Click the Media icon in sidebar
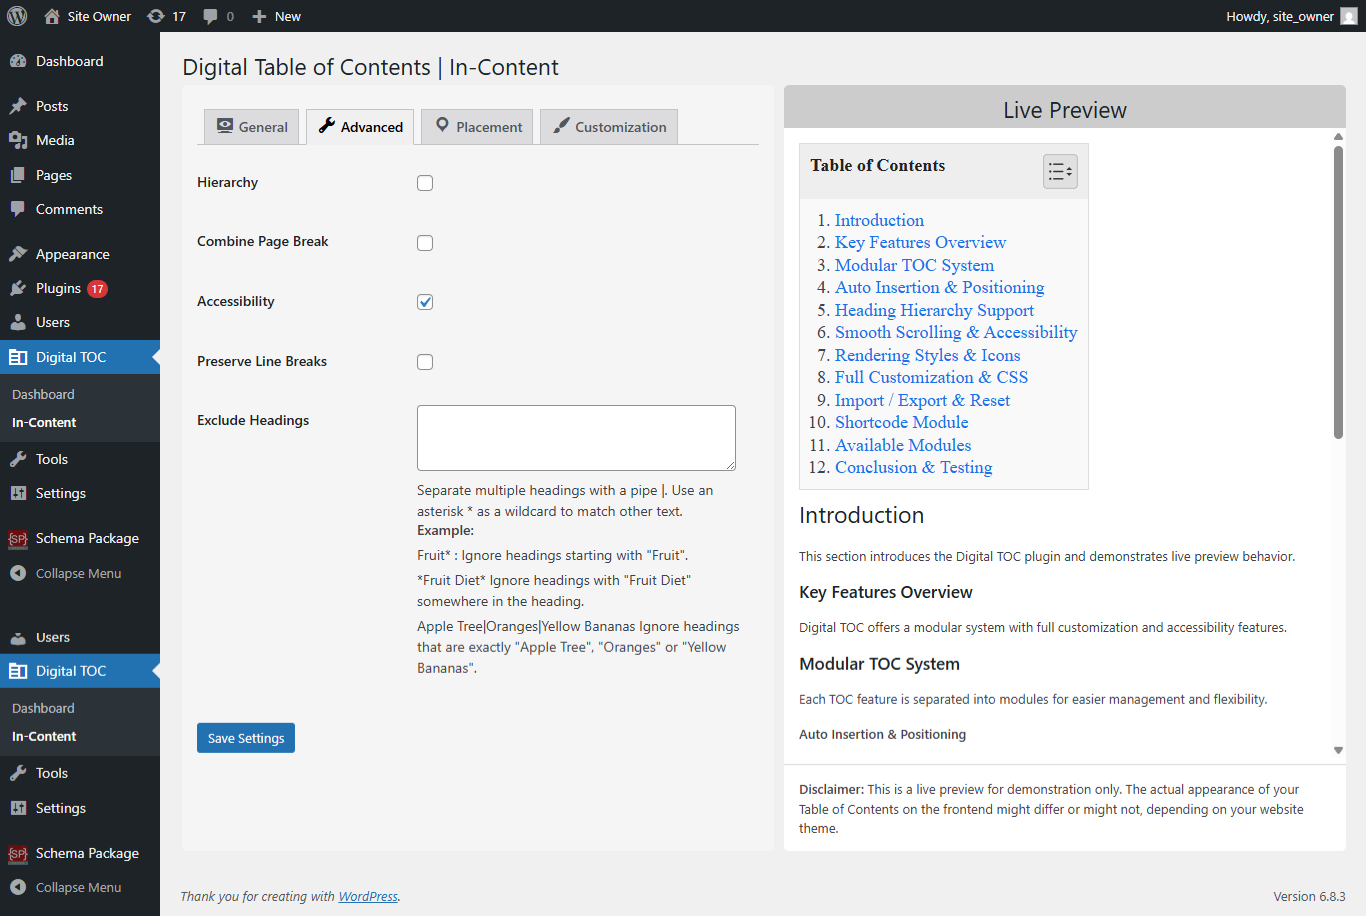Screen dimensions: 1366x916 pos(18,140)
